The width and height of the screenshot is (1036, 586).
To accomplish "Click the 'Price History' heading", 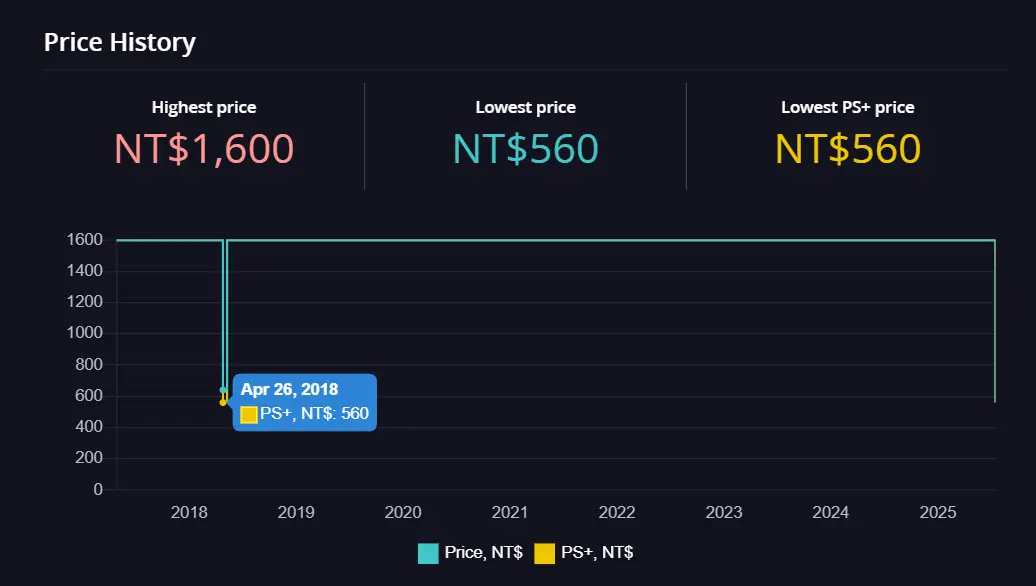I will [120, 42].
